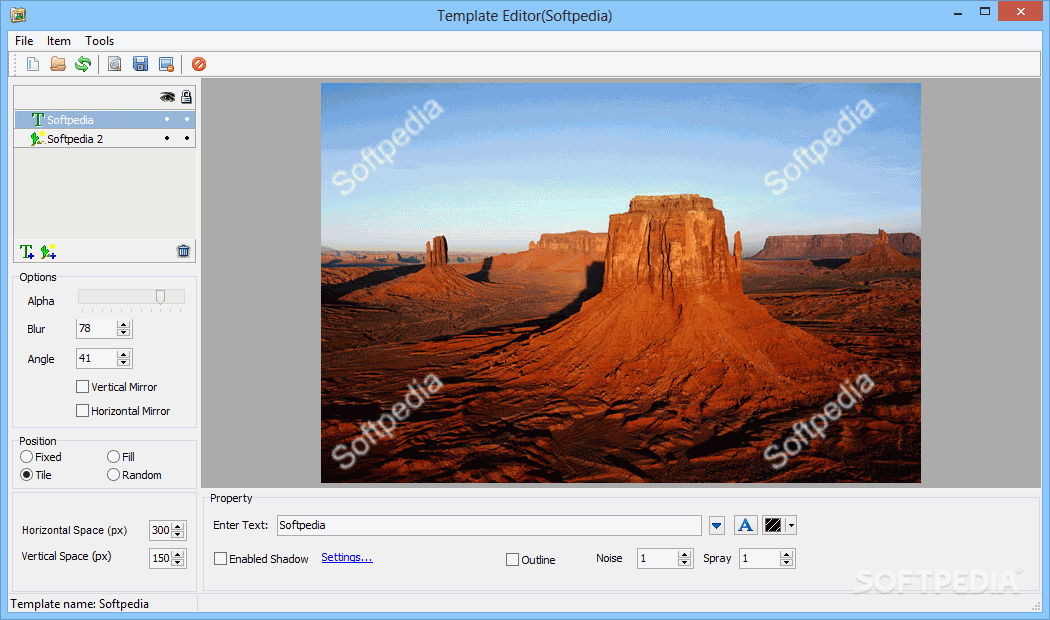The width and height of the screenshot is (1050, 620).
Task: Expand the color swatch dropdown arrow
Action: pyautogui.click(x=791, y=526)
